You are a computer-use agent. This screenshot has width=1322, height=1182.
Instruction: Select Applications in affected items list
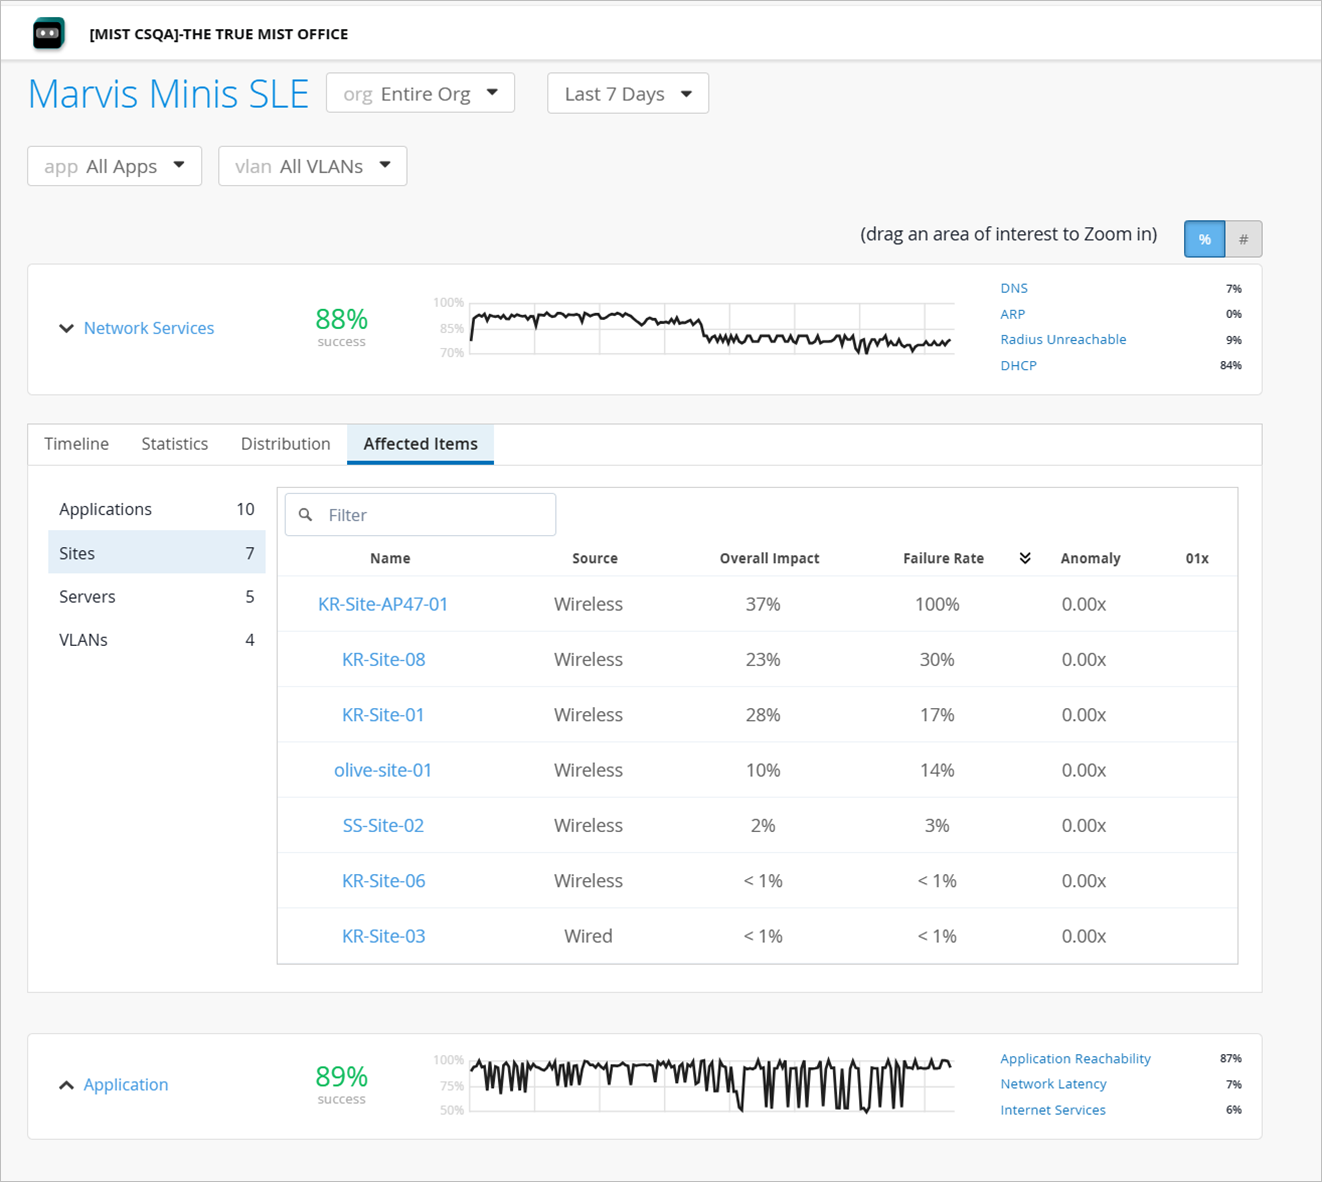coord(157,509)
